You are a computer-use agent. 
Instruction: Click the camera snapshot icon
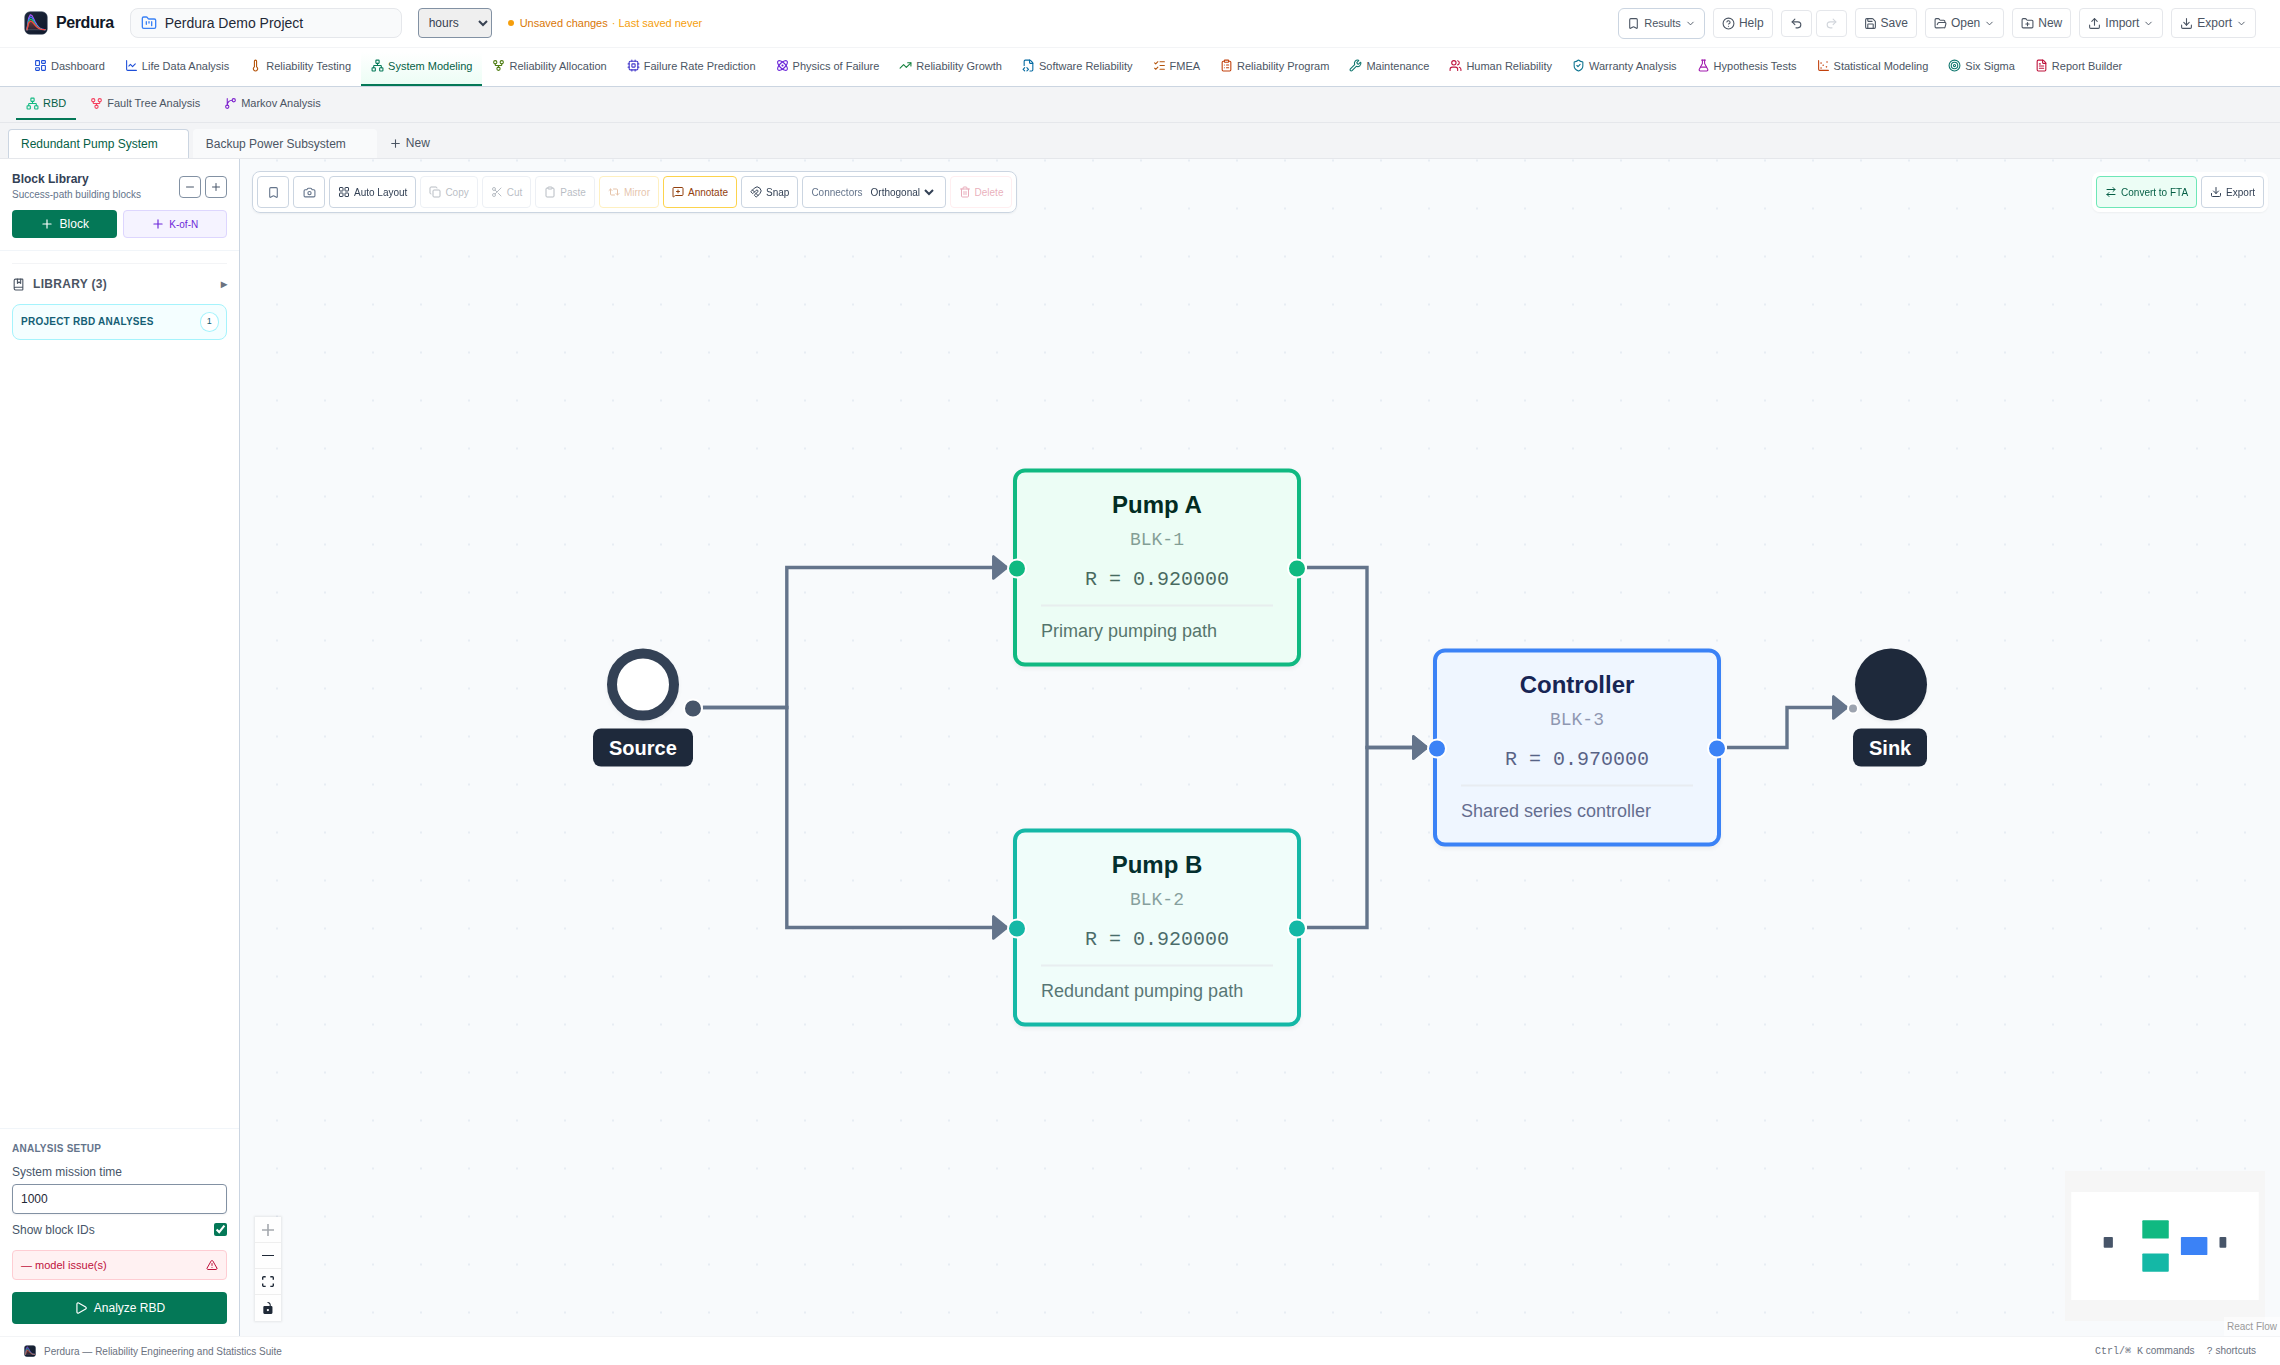pyautogui.click(x=309, y=192)
